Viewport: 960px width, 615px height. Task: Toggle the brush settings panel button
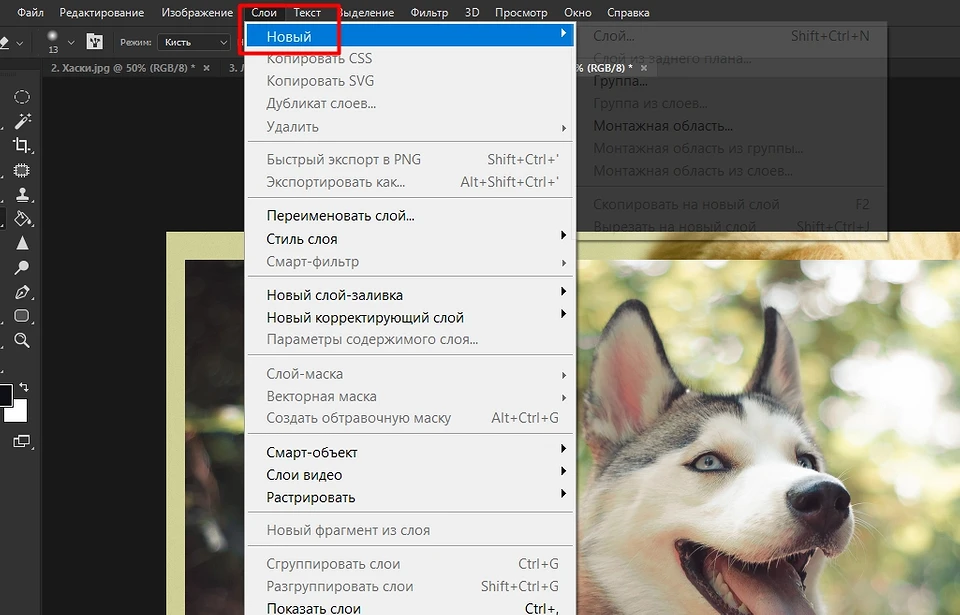pyautogui.click(x=95, y=42)
